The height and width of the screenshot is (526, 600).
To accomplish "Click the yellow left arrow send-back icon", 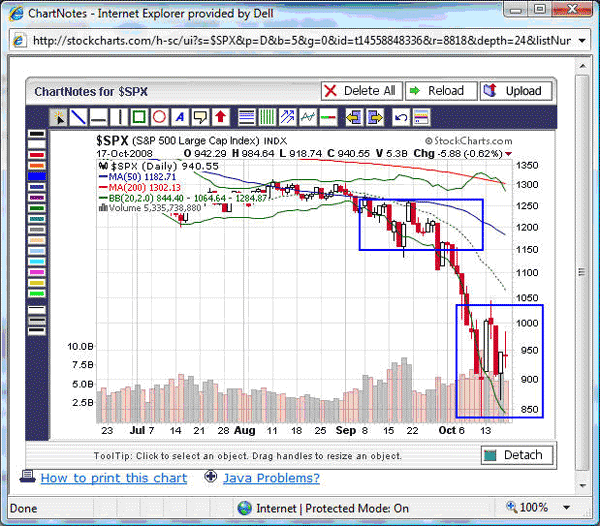I will [x=354, y=117].
